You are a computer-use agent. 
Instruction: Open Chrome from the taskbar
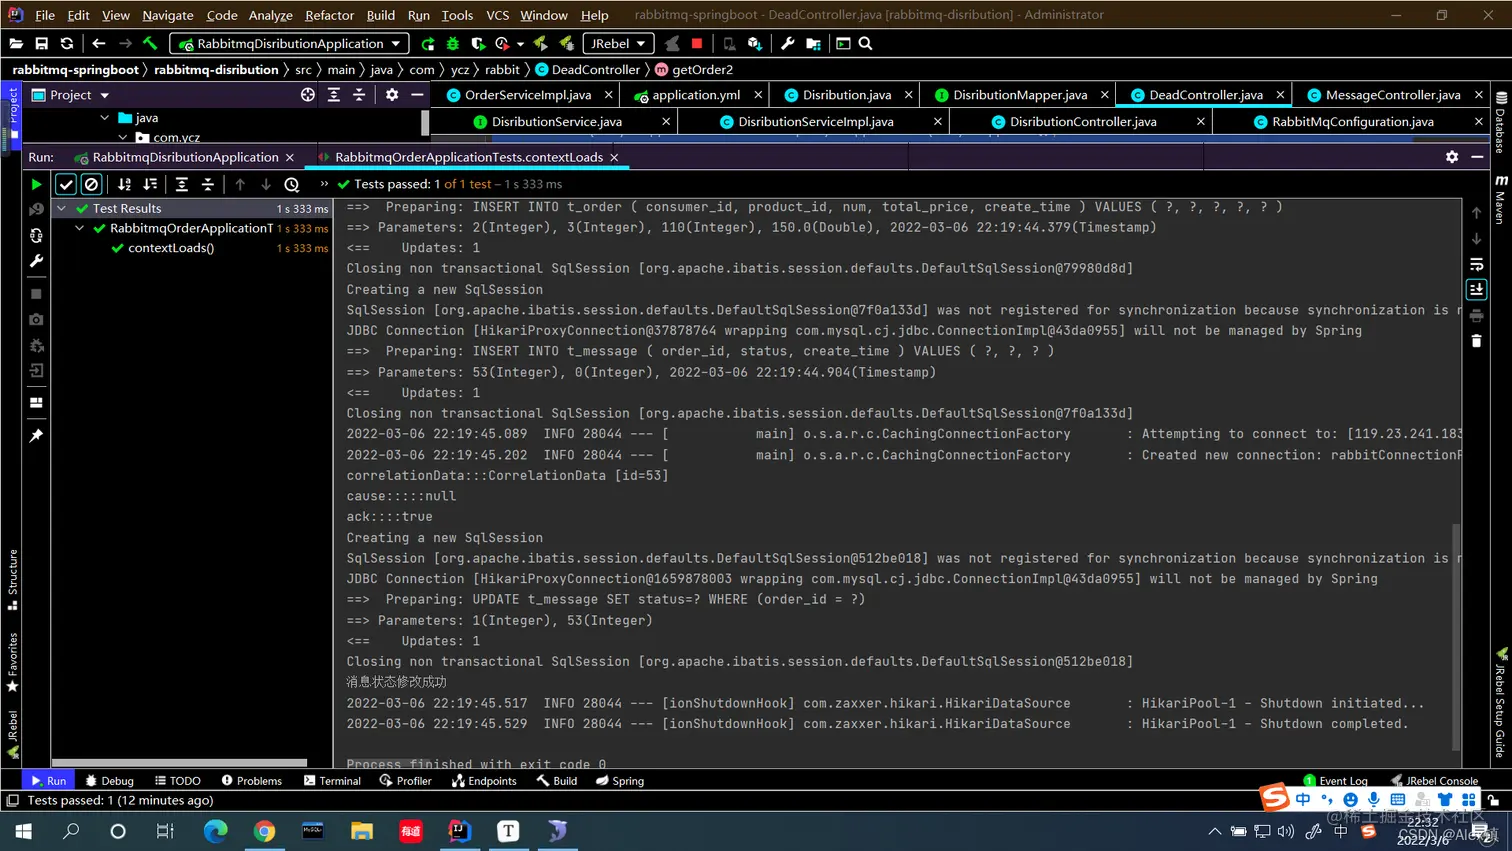[264, 831]
